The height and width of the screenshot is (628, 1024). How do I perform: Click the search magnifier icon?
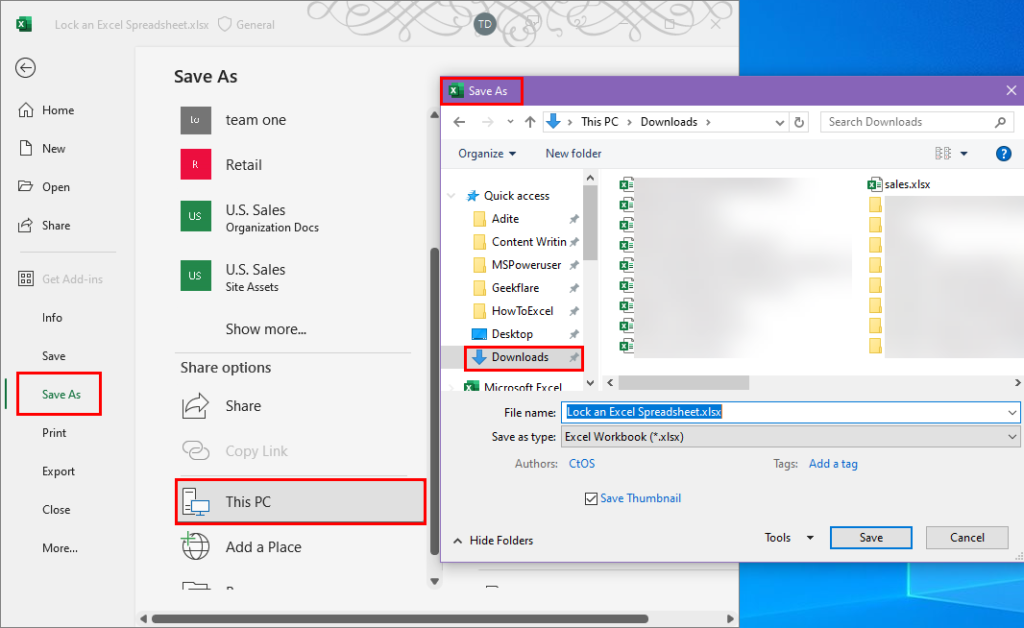point(1000,122)
